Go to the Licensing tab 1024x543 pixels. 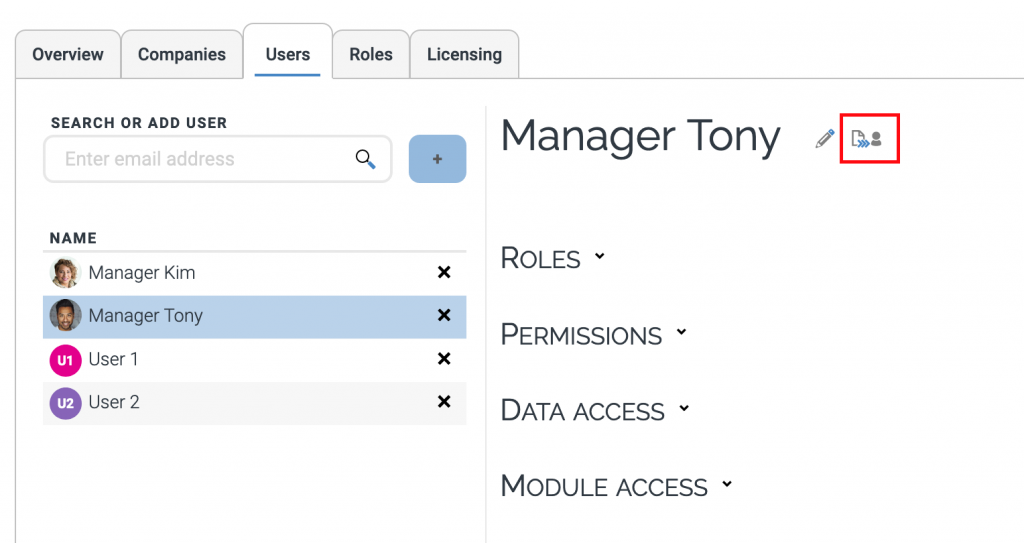click(464, 54)
